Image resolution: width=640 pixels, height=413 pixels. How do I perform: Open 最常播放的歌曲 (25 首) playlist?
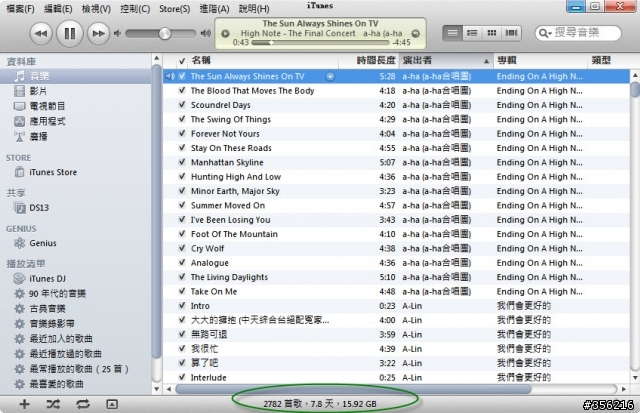(x=76, y=369)
